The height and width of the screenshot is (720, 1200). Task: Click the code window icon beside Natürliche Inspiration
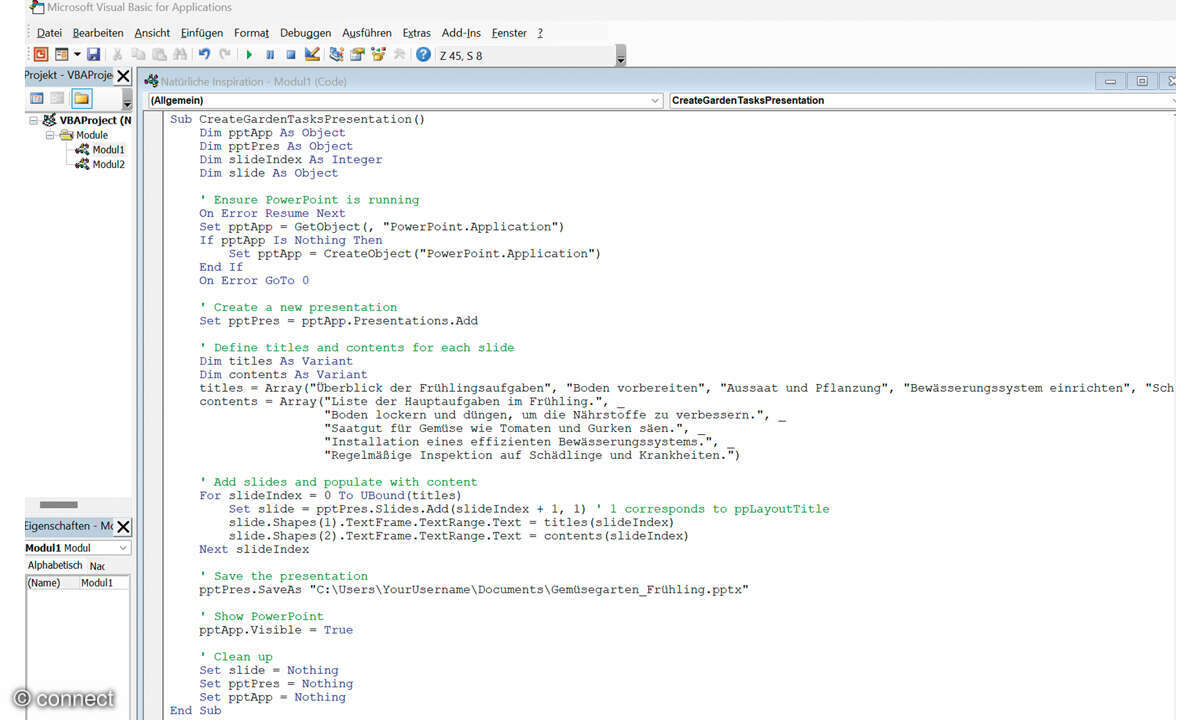(x=151, y=81)
